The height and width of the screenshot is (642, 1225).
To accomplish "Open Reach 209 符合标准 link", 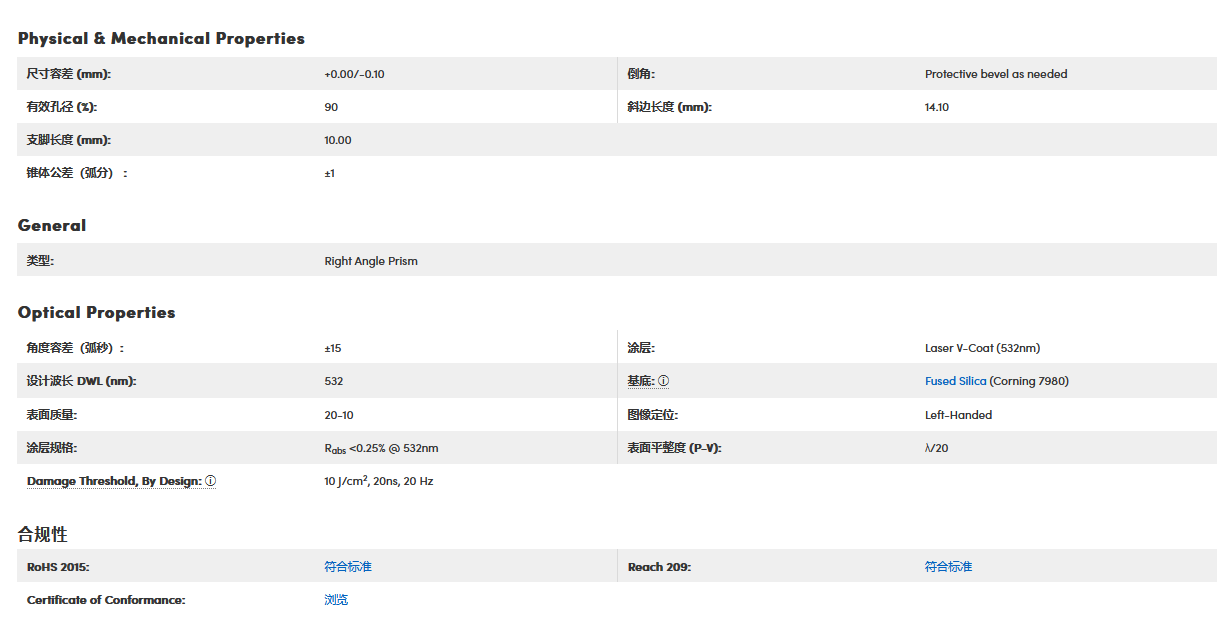I will click(x=948, y=567).
